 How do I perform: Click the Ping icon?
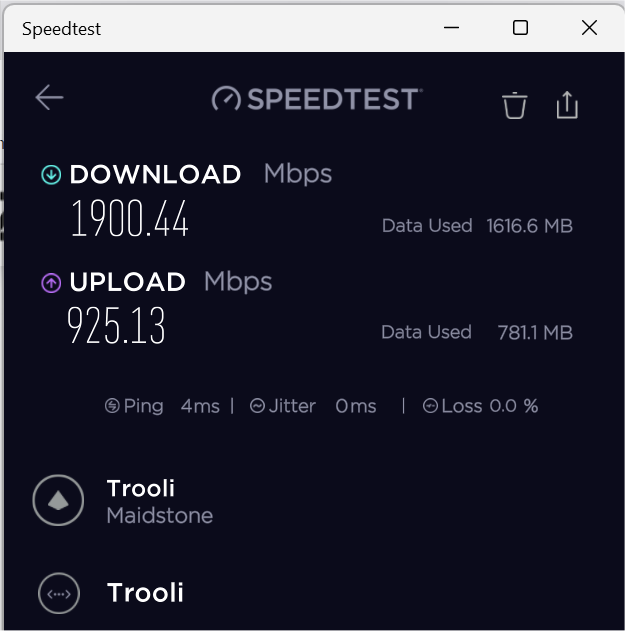[x=113, y=406]
